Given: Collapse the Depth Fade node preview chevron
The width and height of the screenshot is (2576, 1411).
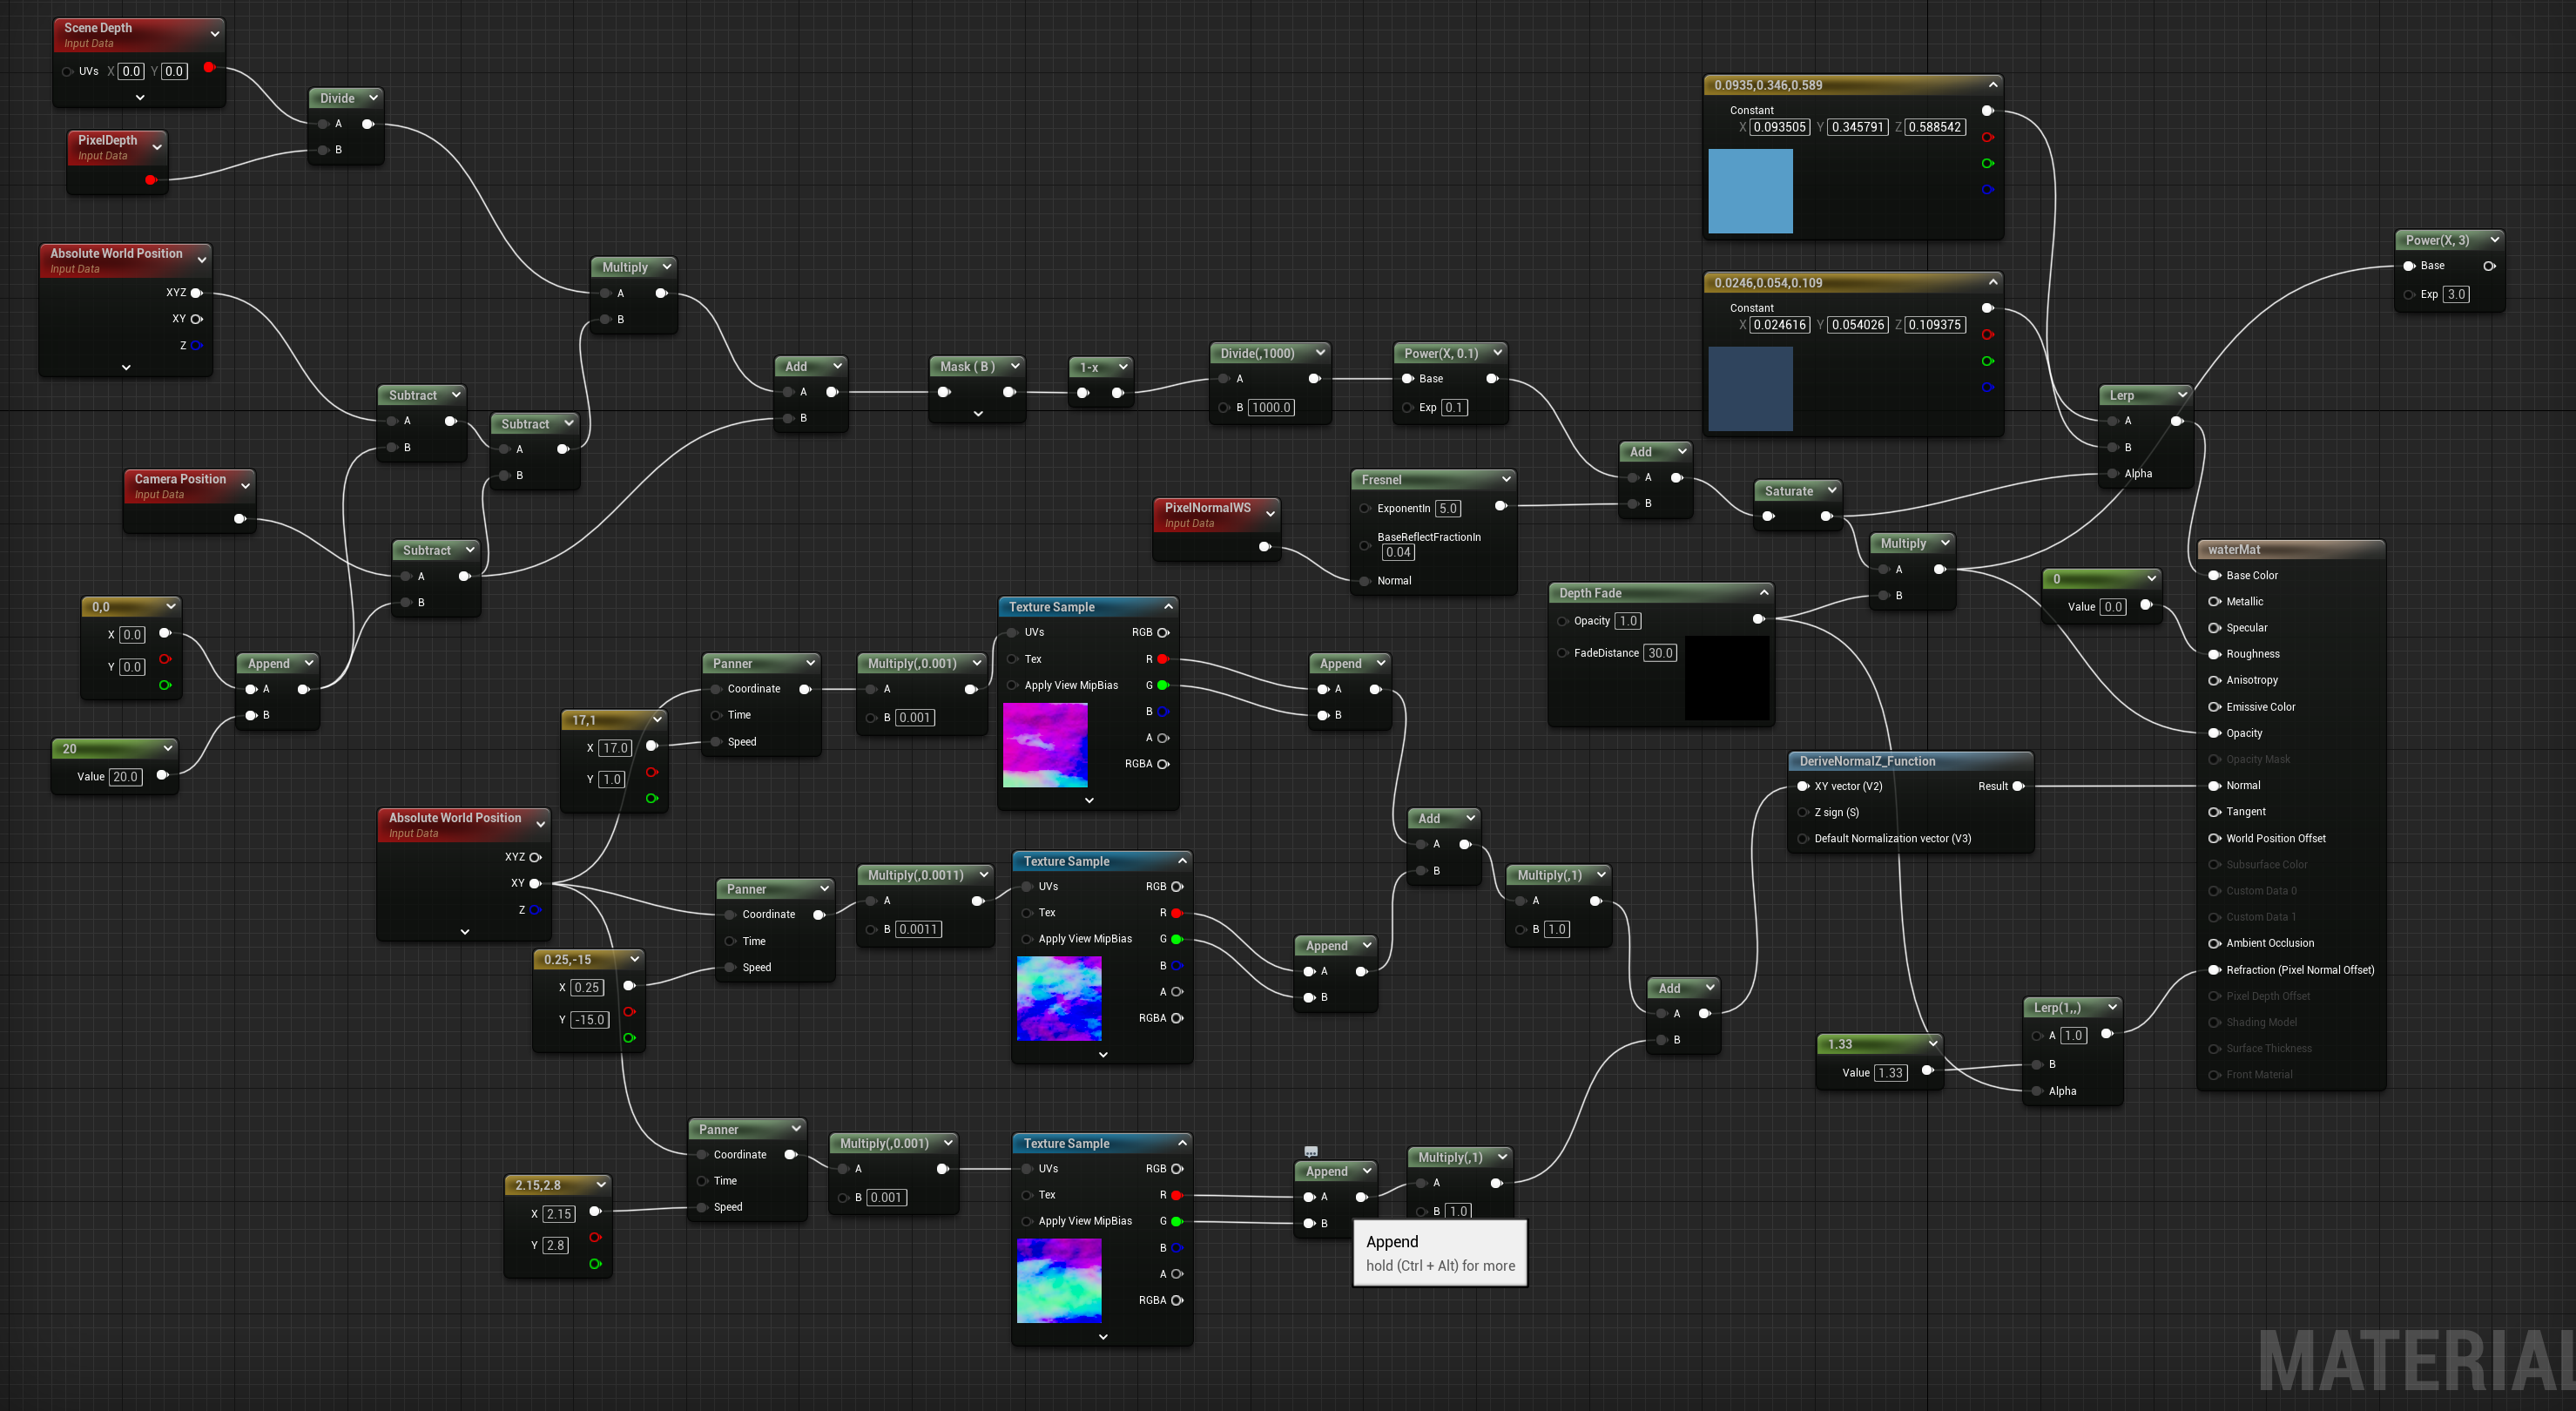Looking at the screenshot, I should point(1764,592).
